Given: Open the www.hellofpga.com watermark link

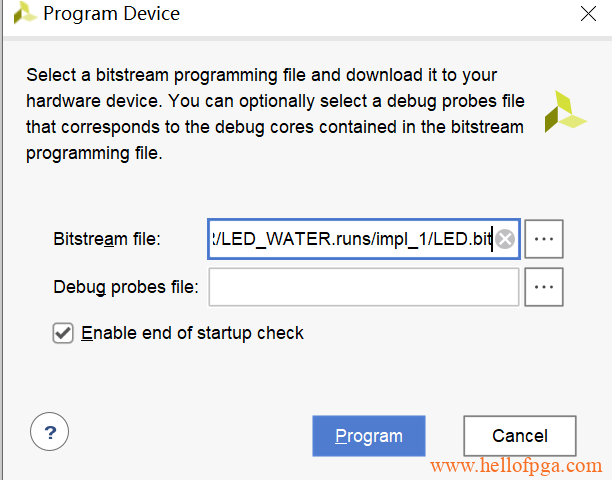Looking at the screenshot, I should pos(516,466).
